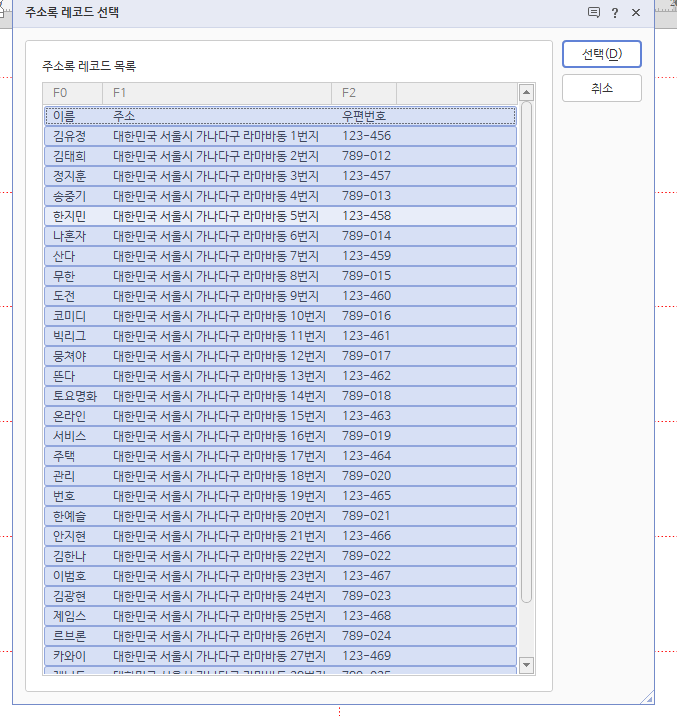Select the 코미디 record row

pos(280,316)
